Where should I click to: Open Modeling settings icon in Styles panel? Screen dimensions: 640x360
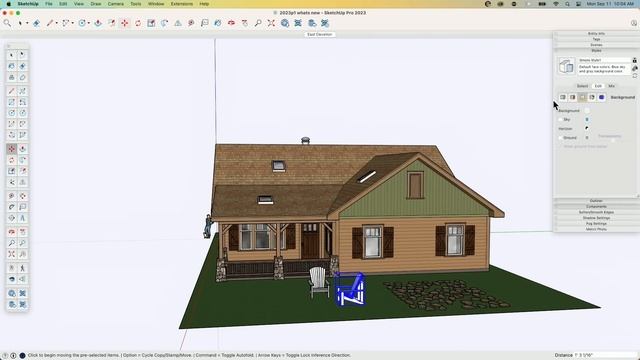tap(601, 97)
